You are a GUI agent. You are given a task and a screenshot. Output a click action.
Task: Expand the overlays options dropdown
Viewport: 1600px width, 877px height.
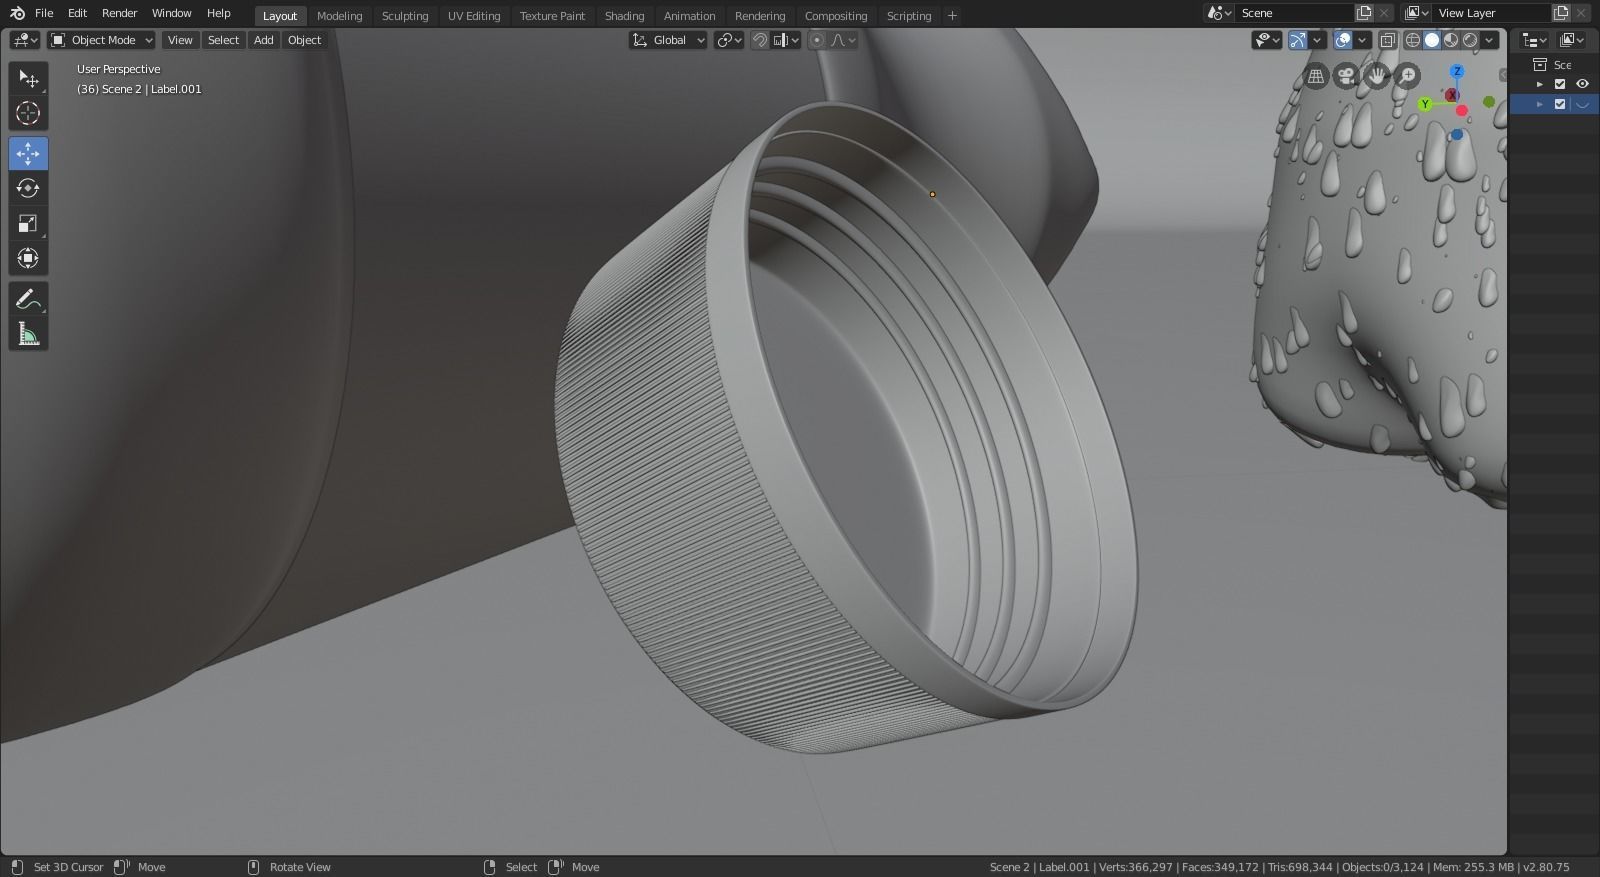click(x=1364, y=40)
